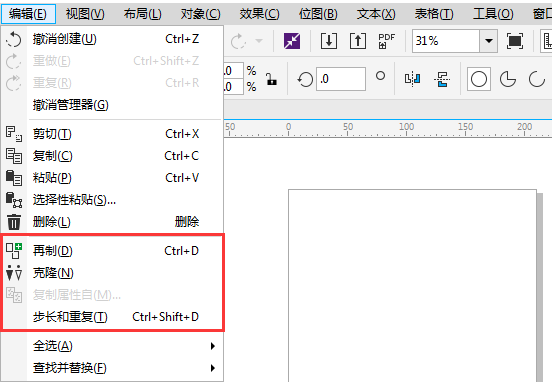The image size is (552, 382).
Task: Choose 克隆(N) clone command
Action: [x=112, y=273]
